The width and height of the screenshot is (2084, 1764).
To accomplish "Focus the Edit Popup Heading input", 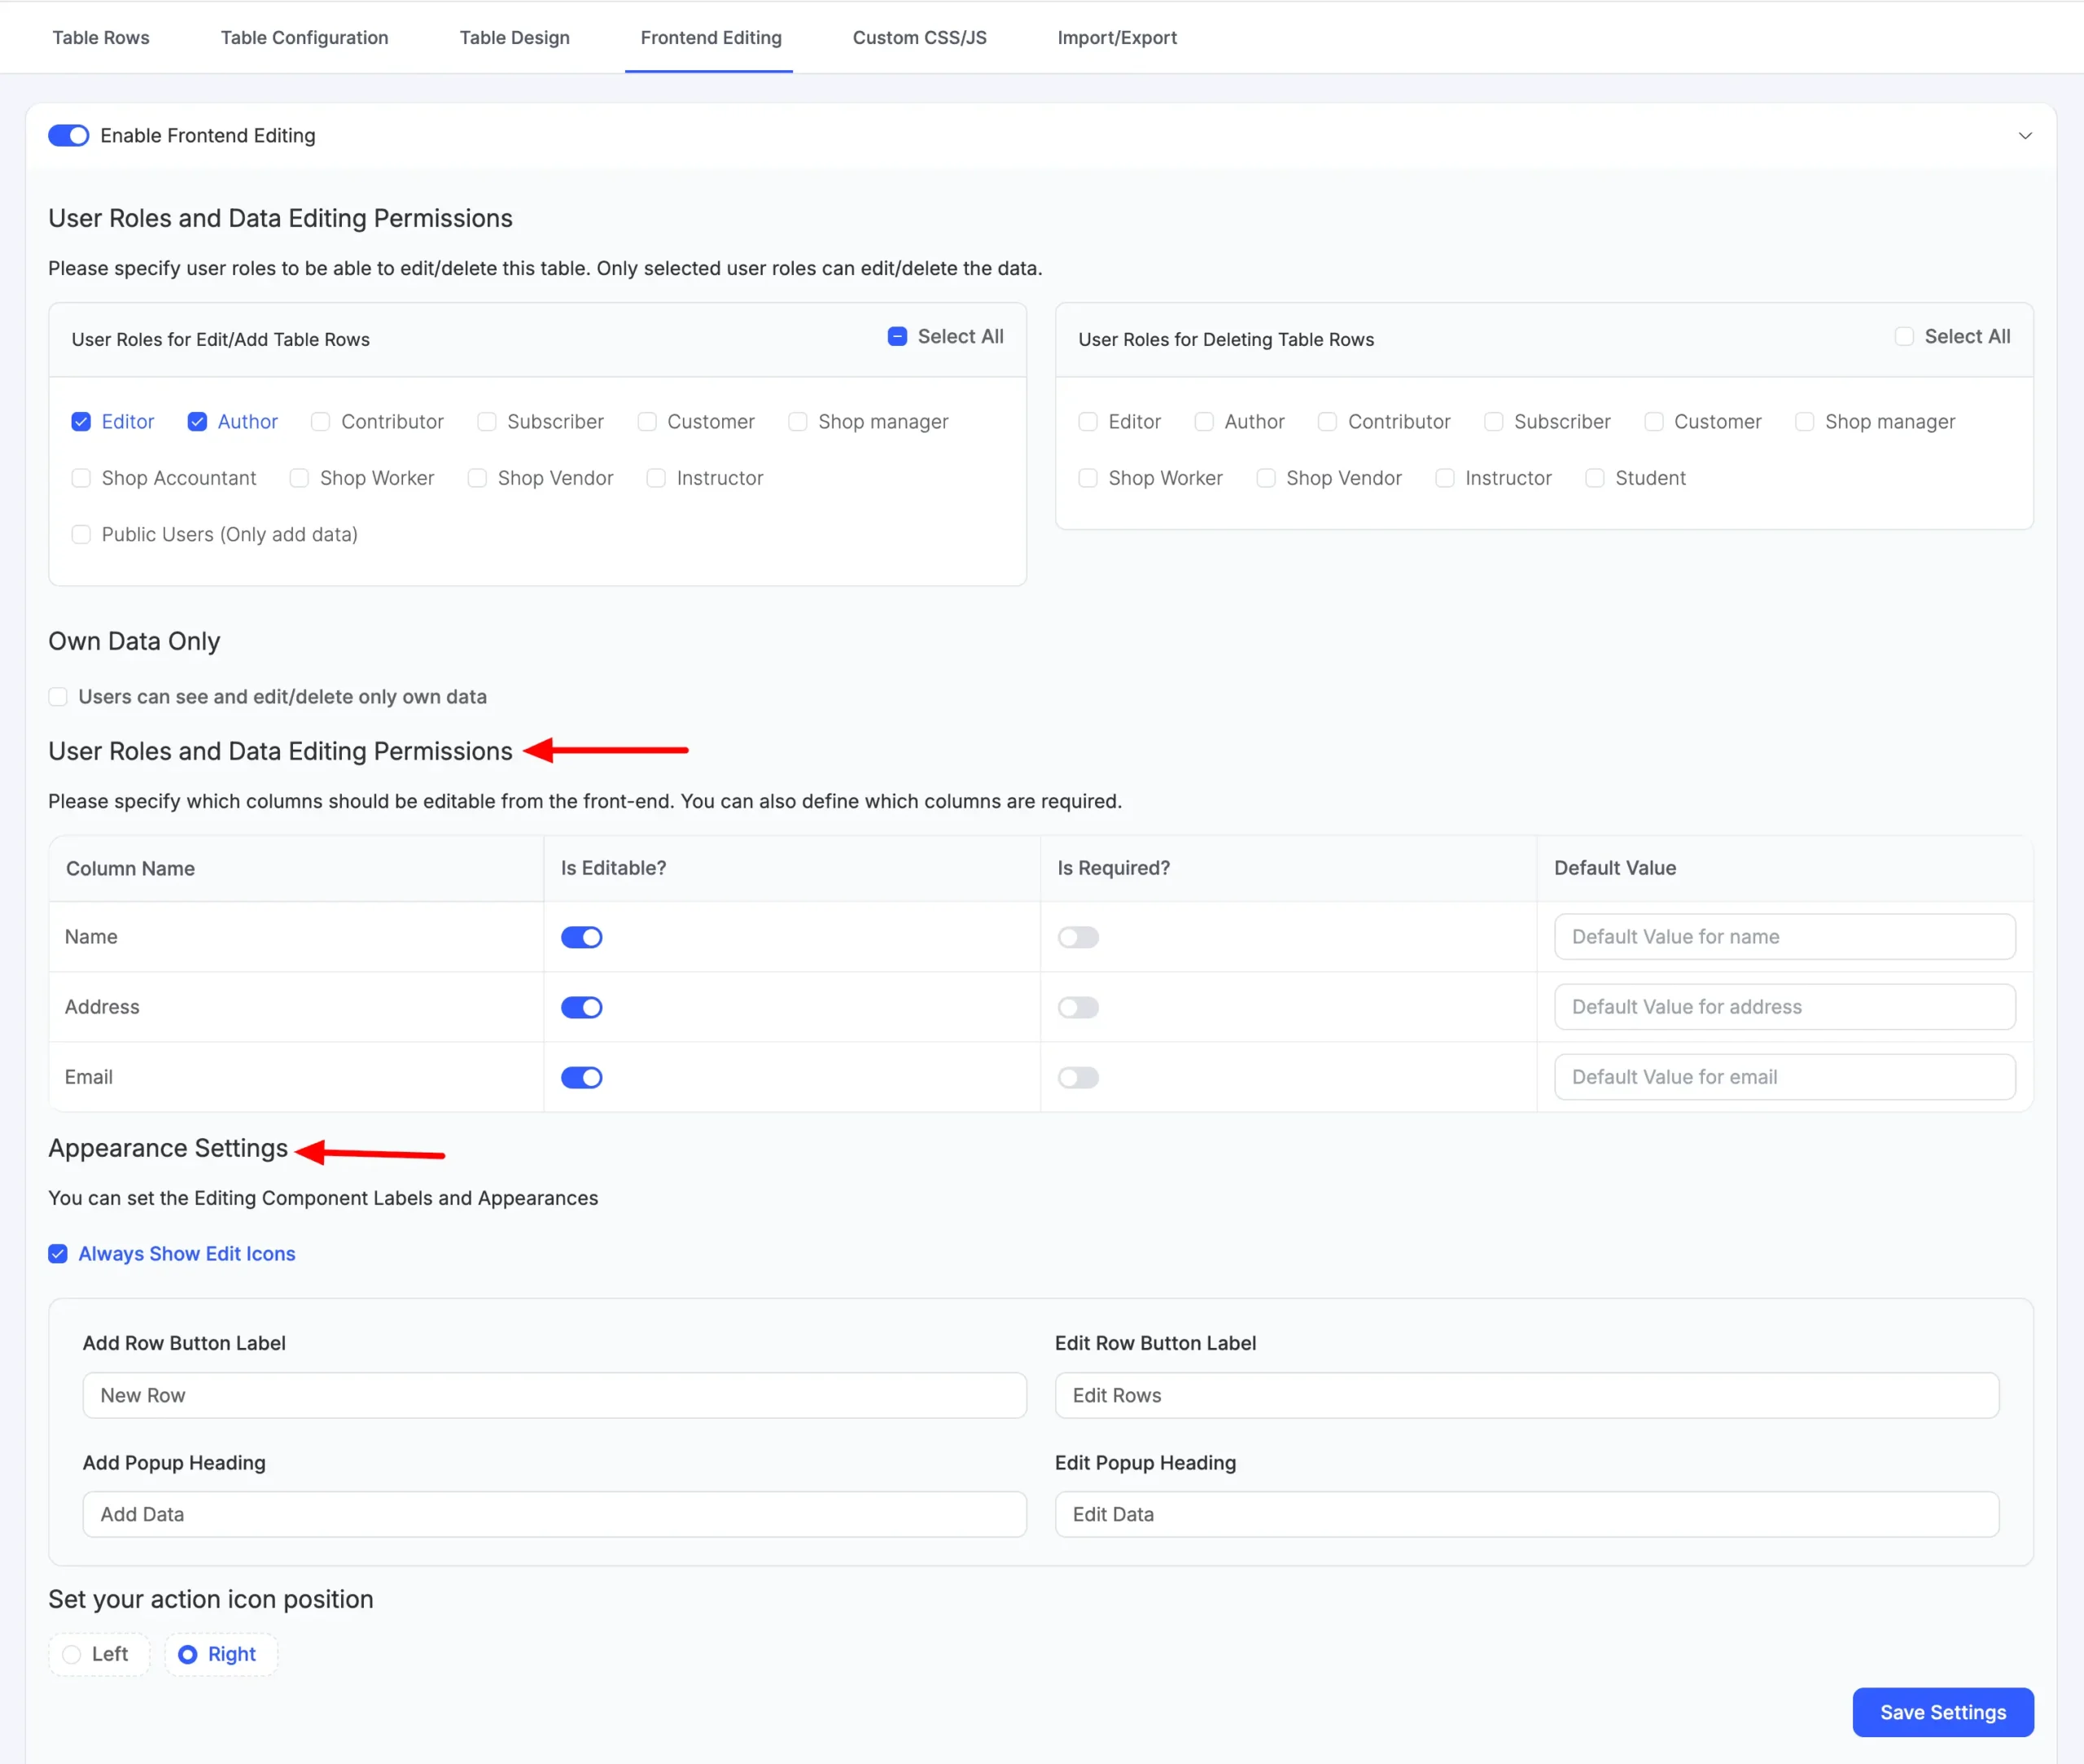I will (x=1526, y=1514).
